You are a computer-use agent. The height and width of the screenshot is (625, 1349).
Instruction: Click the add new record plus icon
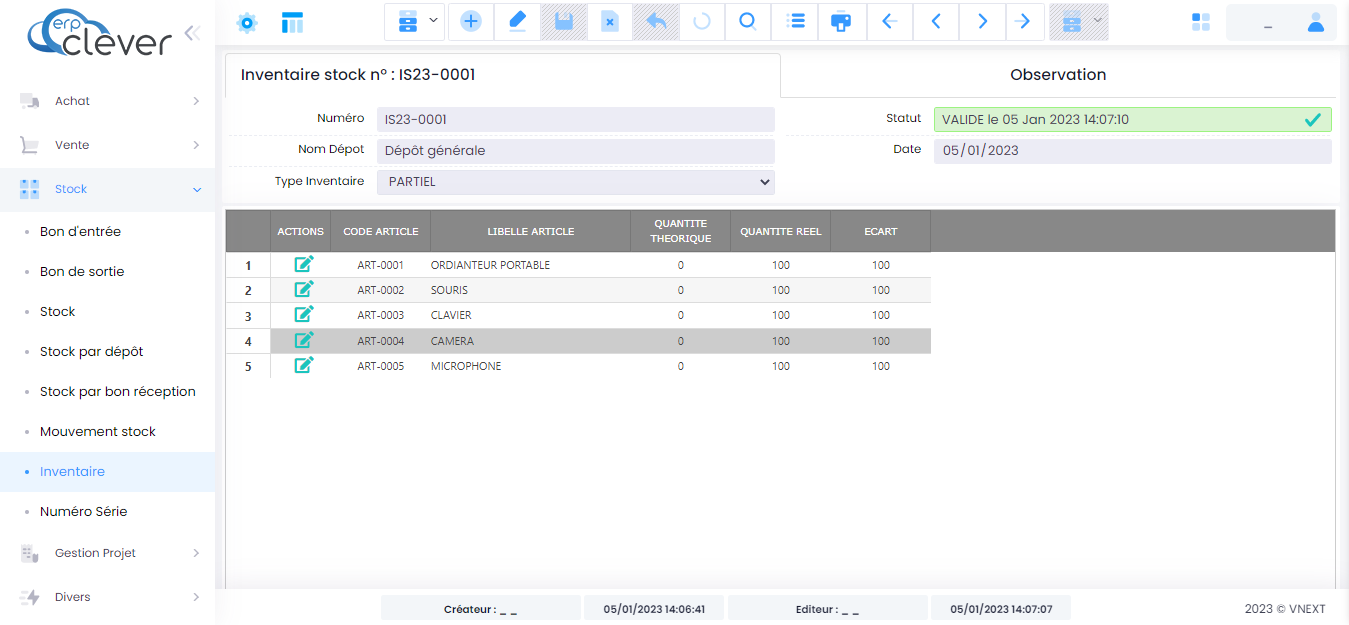coord(471,21)
